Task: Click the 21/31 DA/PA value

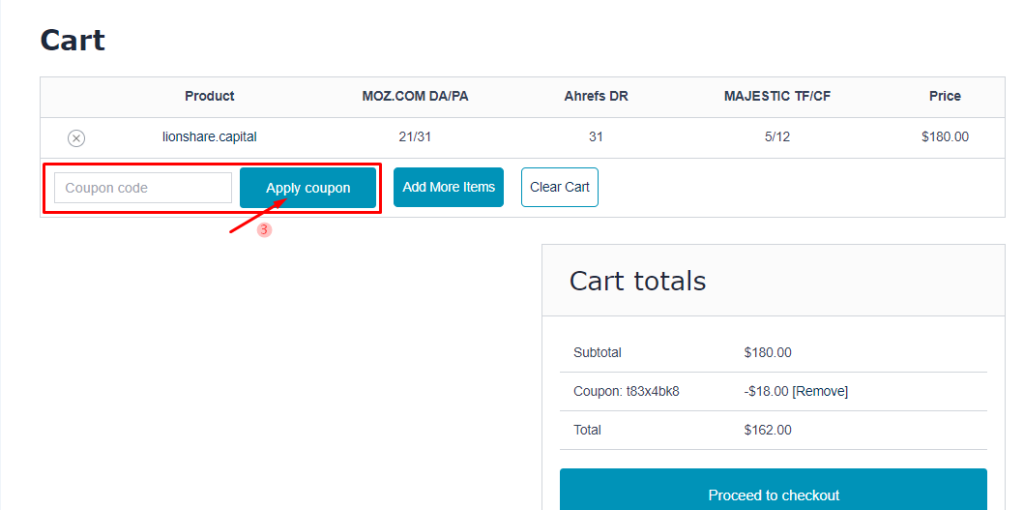Action: pos(415,137)
